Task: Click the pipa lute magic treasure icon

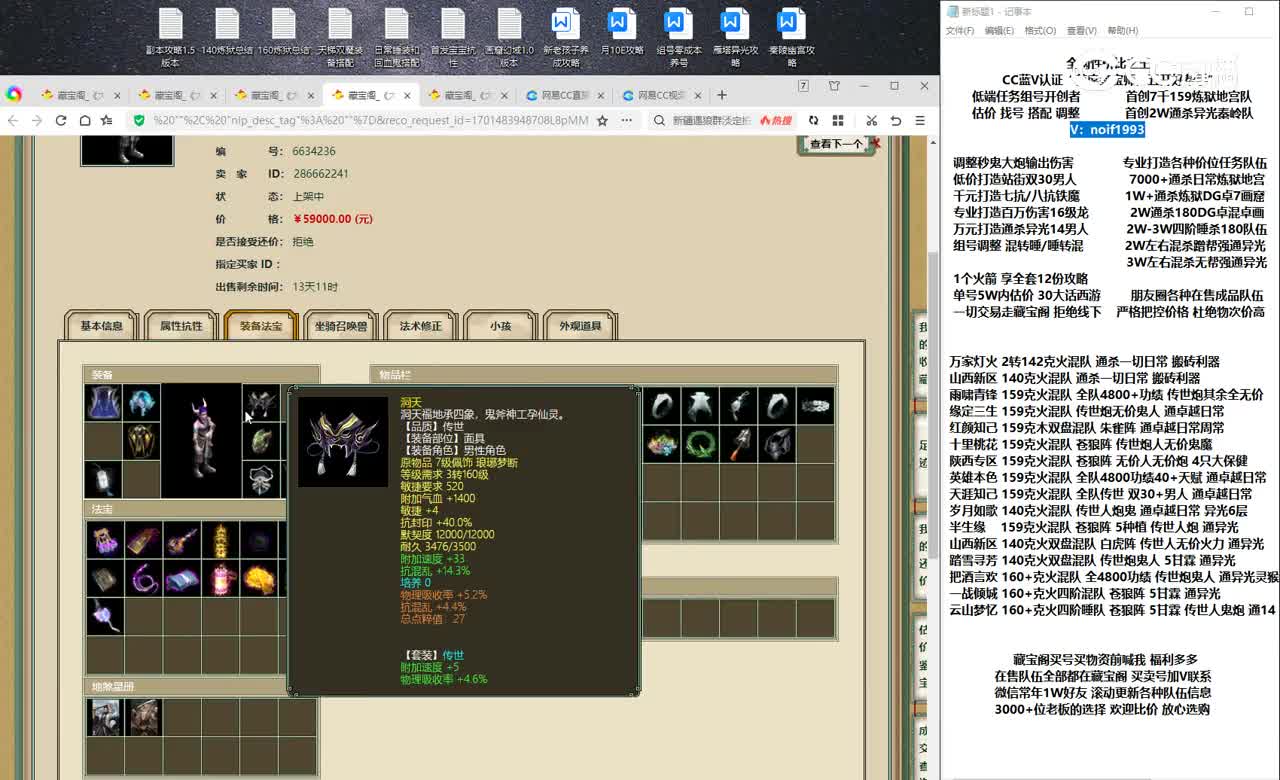Action: click(181, 540)
